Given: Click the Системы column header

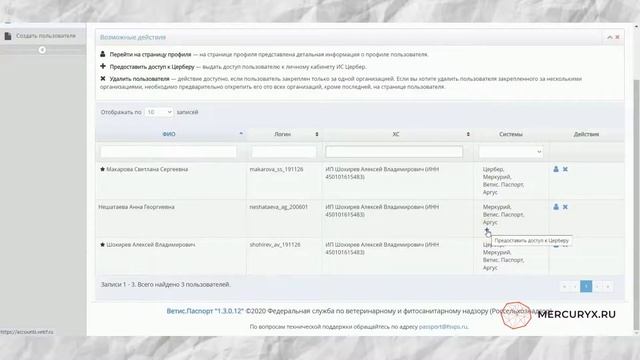Looking at the screenshot, I should click(511, 134).
